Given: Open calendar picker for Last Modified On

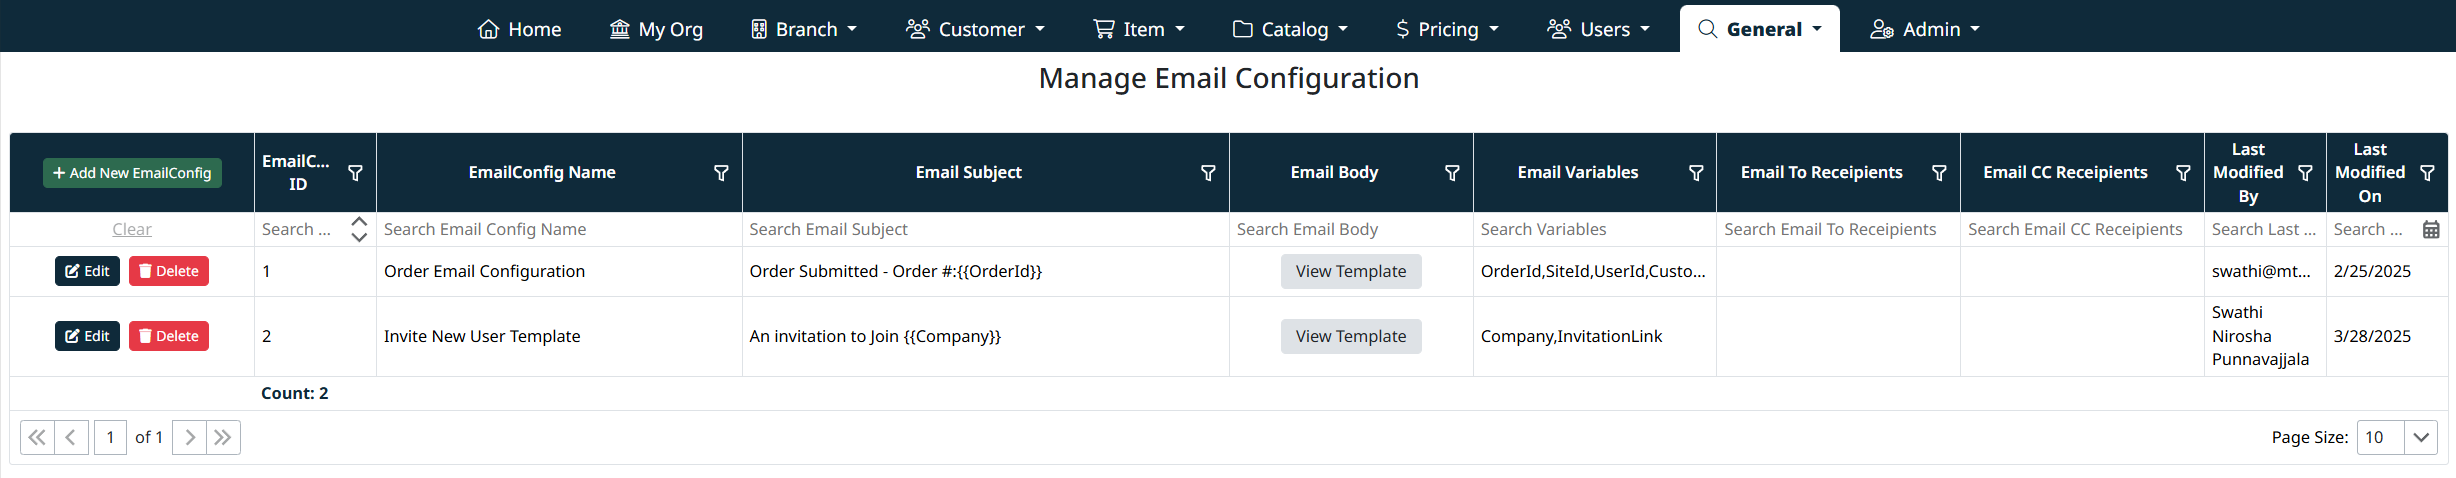Looking at the screenshot, I should point(2431,230).
